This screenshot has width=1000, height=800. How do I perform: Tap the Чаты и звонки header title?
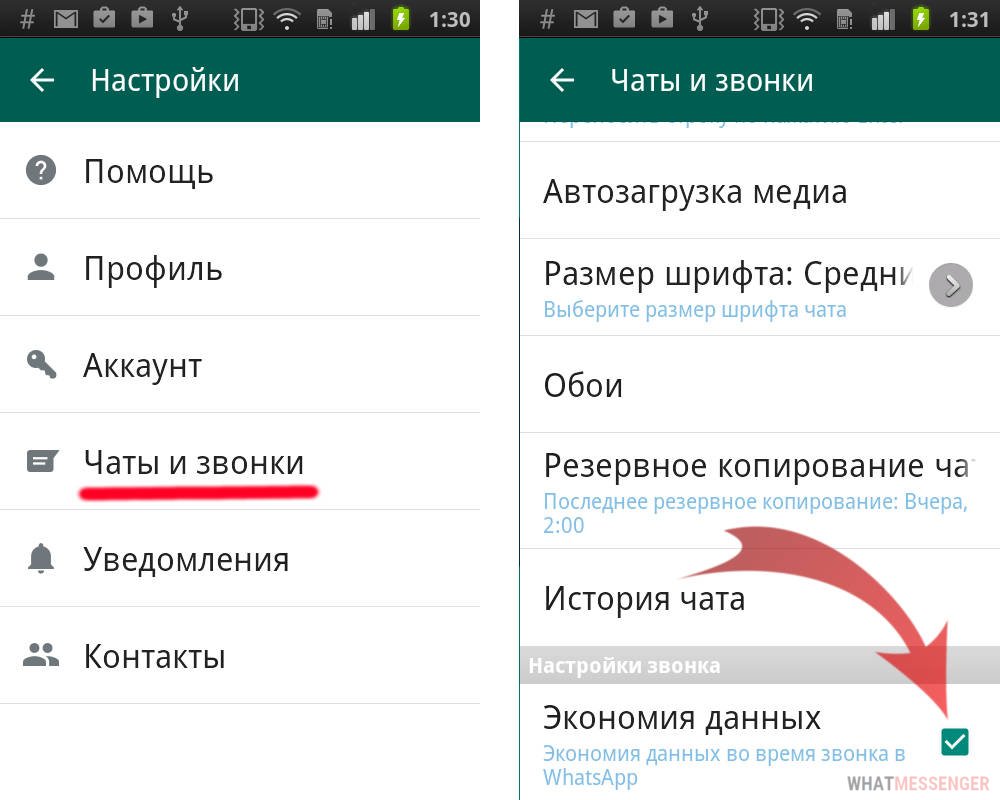pos(712,81)
